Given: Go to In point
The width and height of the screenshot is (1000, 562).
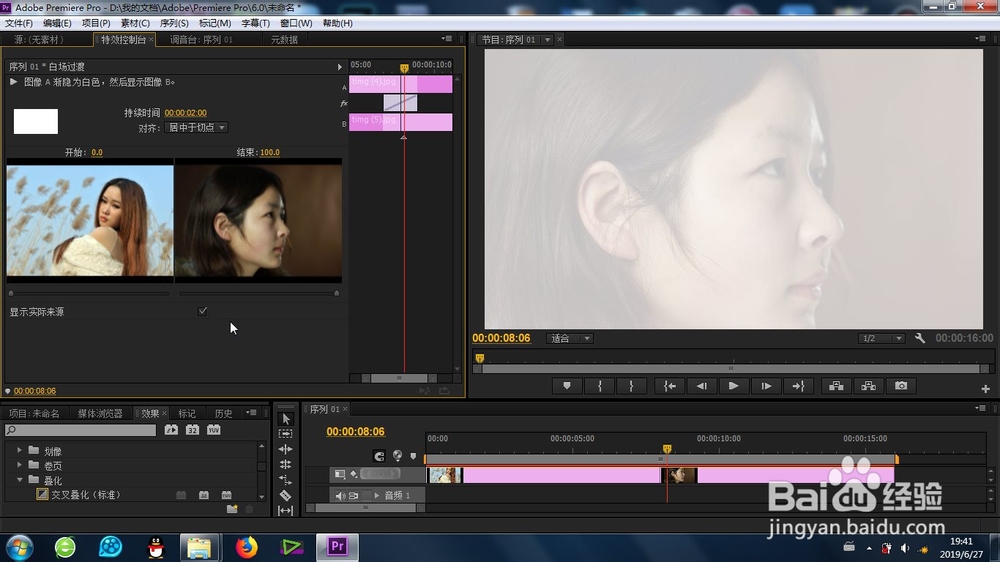Looking at the screenshot, I should (670, 386).
